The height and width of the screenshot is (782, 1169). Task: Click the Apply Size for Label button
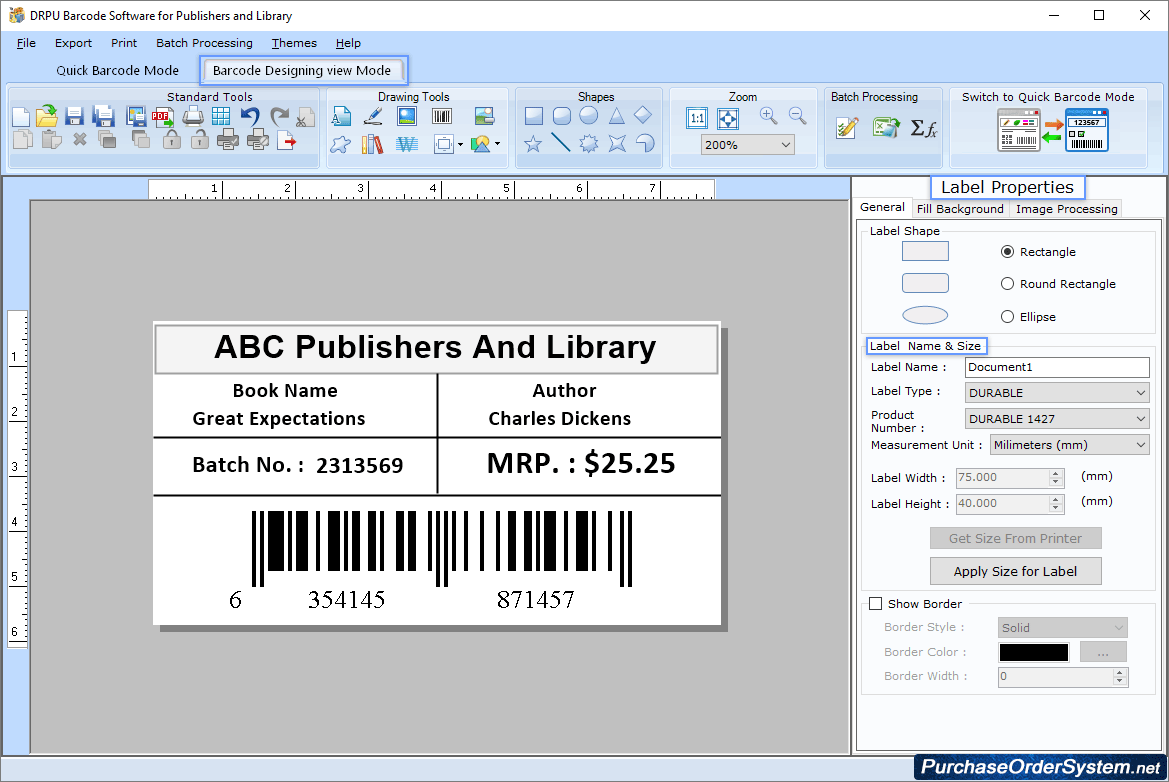[x=1015, y=572]
